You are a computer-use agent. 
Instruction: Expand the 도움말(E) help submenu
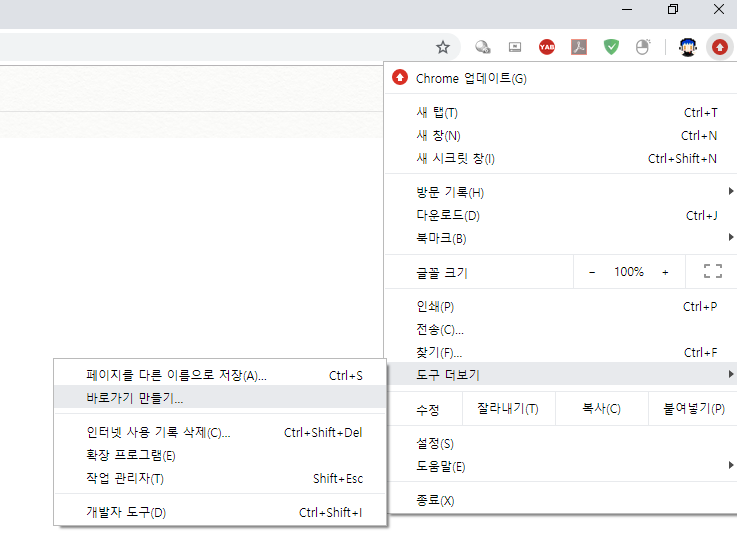click(x=560, y=466)
